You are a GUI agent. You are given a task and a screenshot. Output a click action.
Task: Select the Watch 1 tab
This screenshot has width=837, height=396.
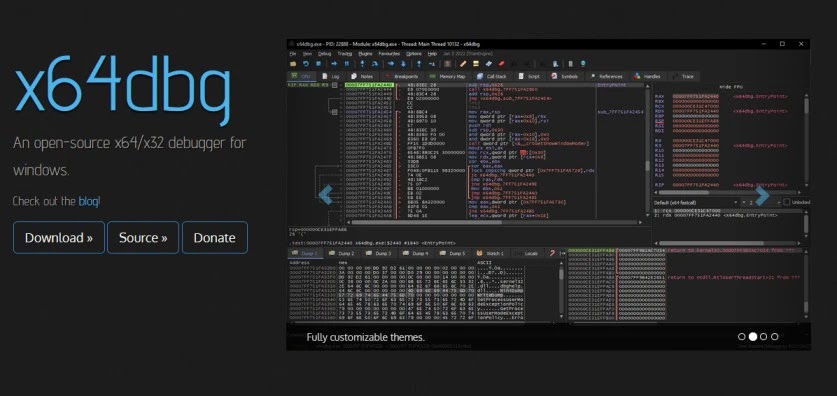(x=491, y=254)
